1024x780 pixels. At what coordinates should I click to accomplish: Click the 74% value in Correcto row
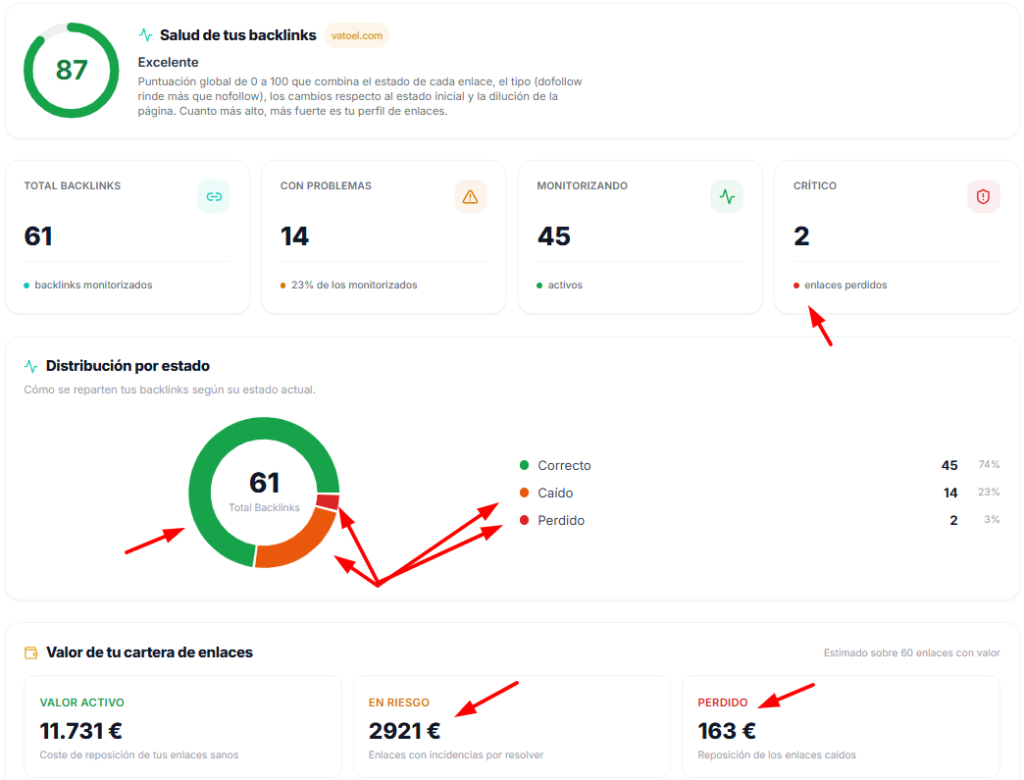[989, 464]
